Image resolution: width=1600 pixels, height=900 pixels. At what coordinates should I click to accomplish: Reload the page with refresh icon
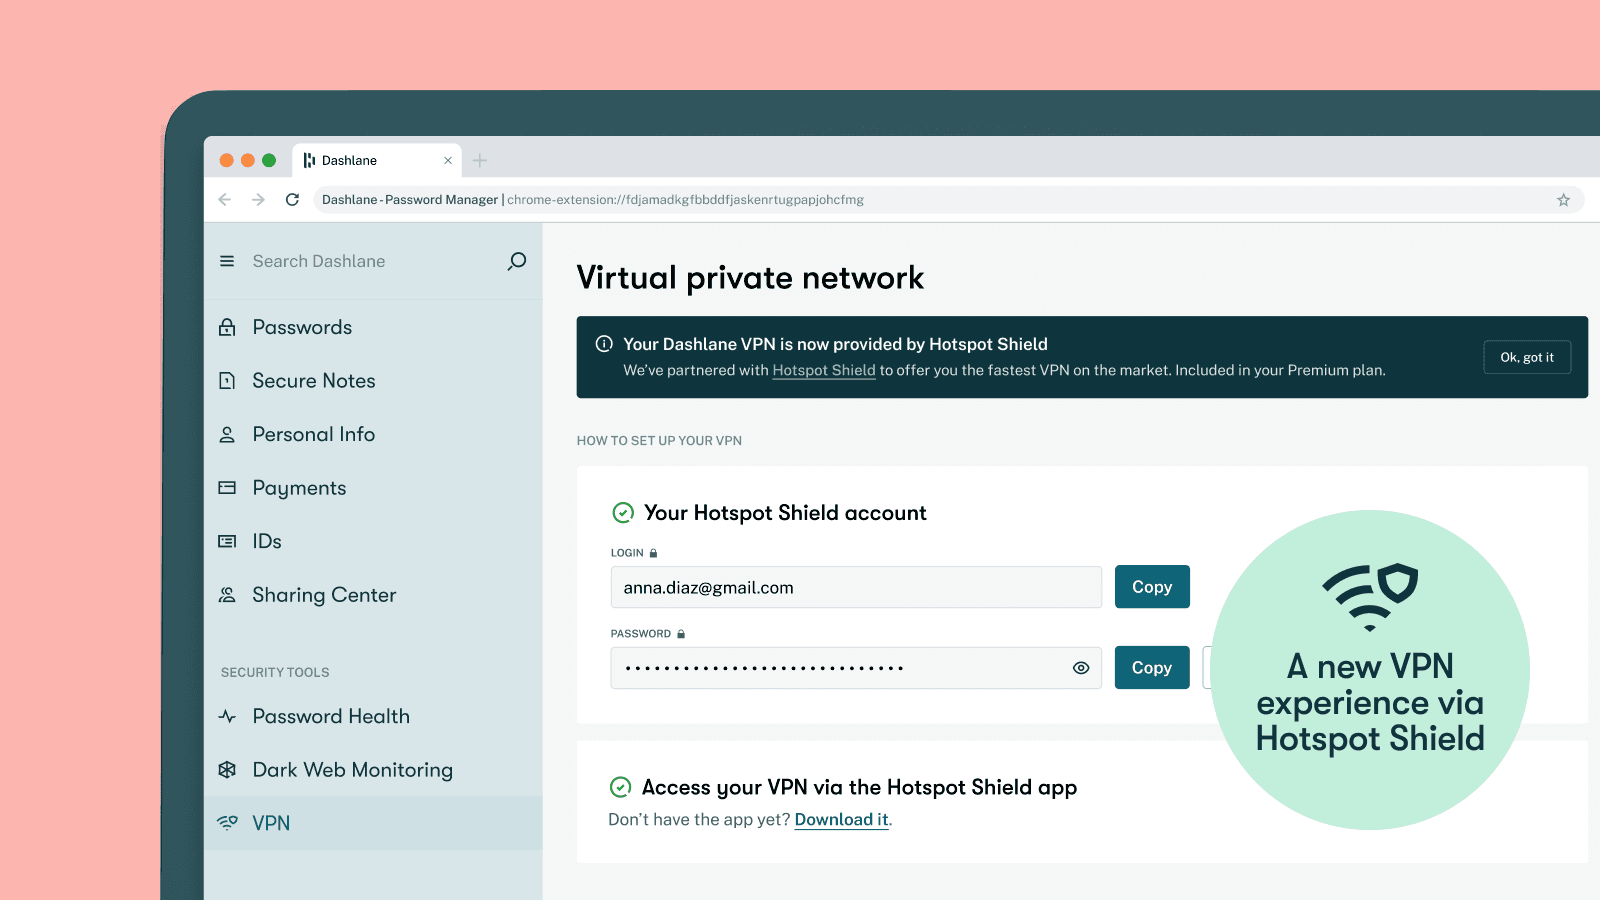click(x=292, y=200)
